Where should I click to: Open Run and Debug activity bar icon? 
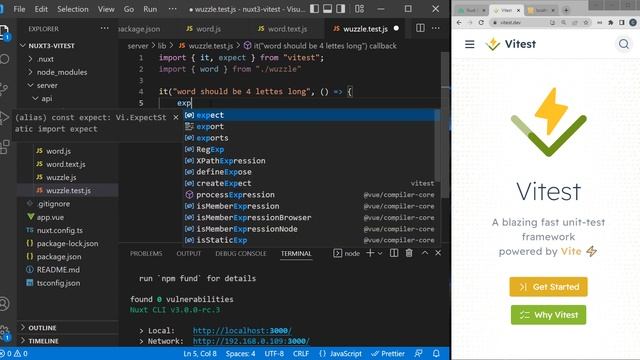[4, 118]
